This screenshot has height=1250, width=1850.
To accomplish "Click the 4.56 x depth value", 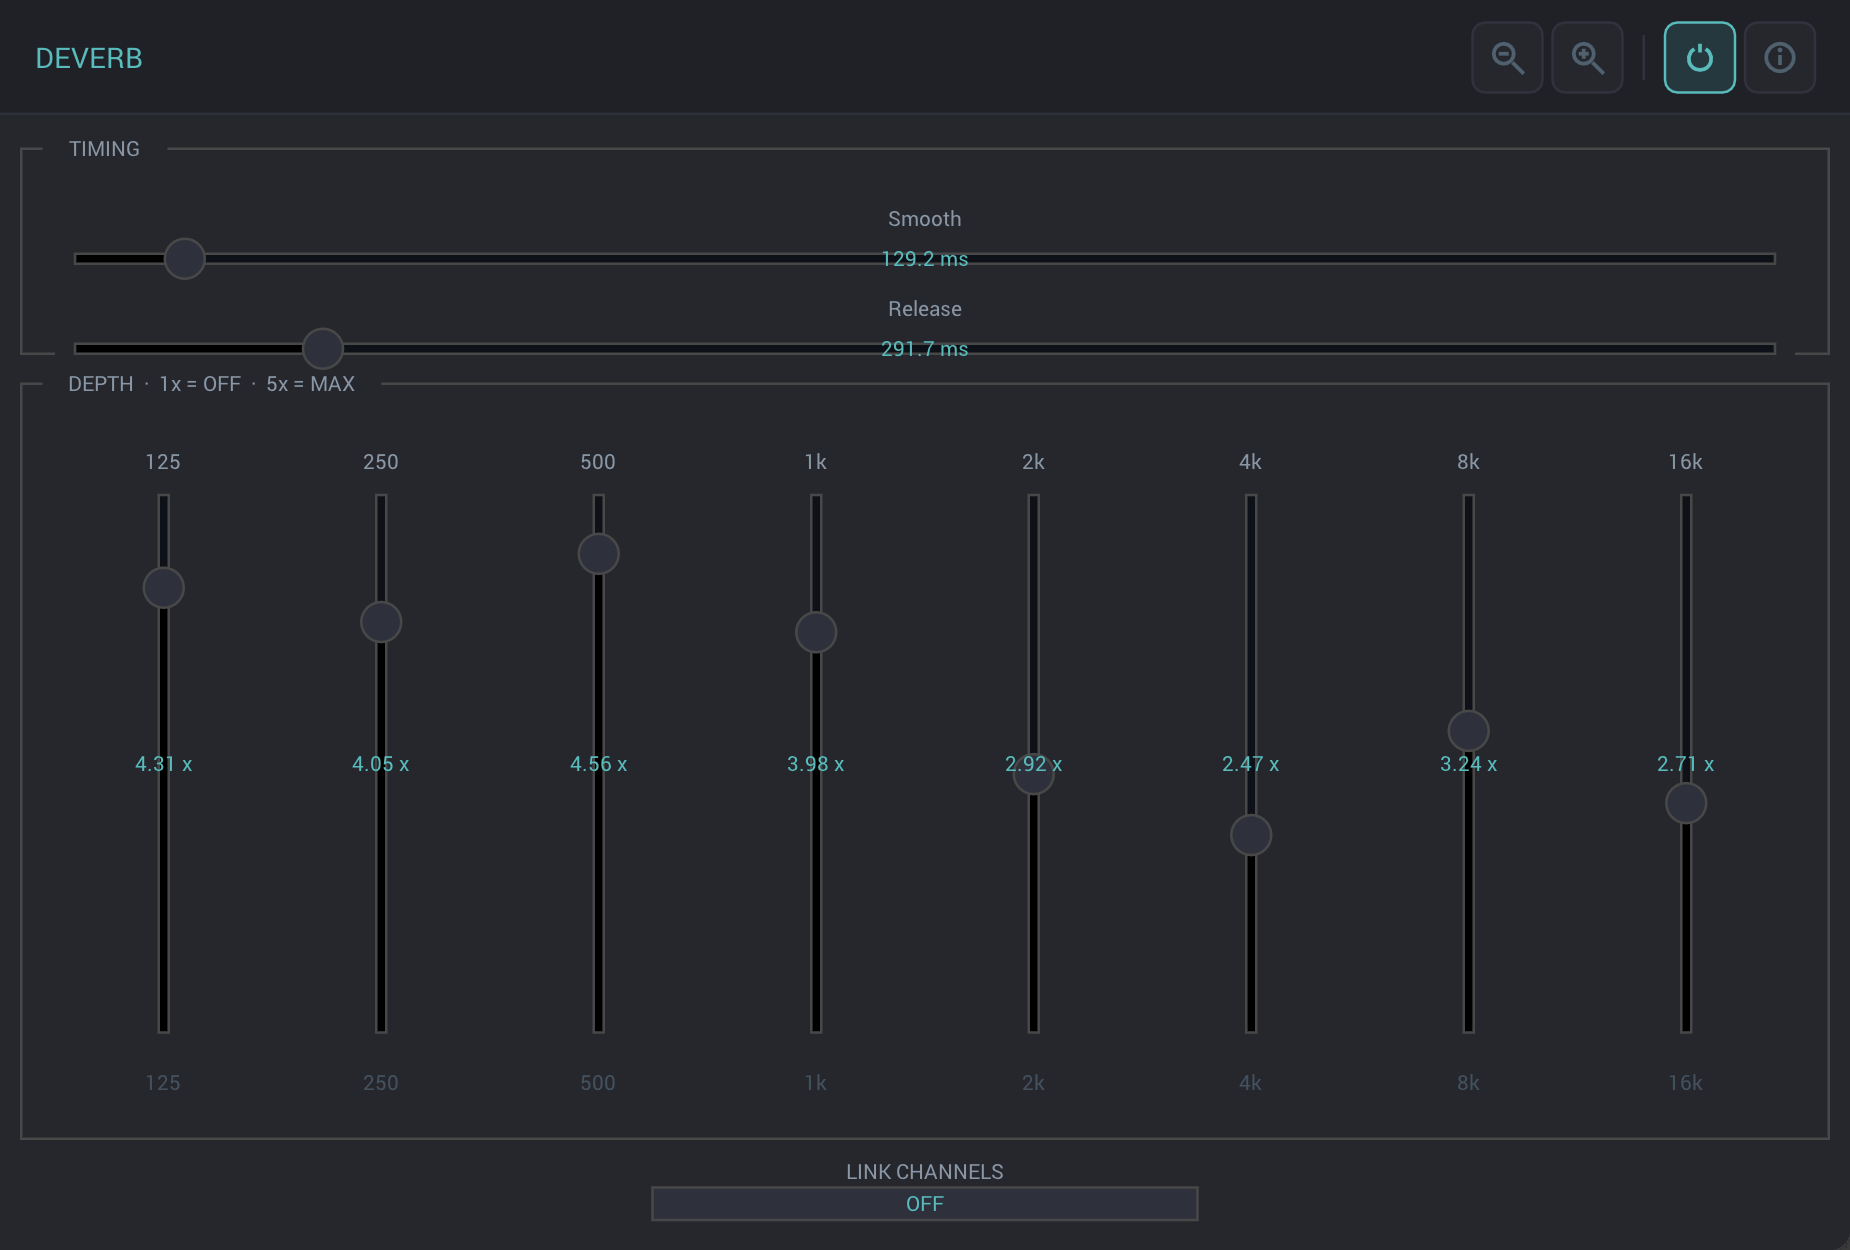I will coord(598,764).
